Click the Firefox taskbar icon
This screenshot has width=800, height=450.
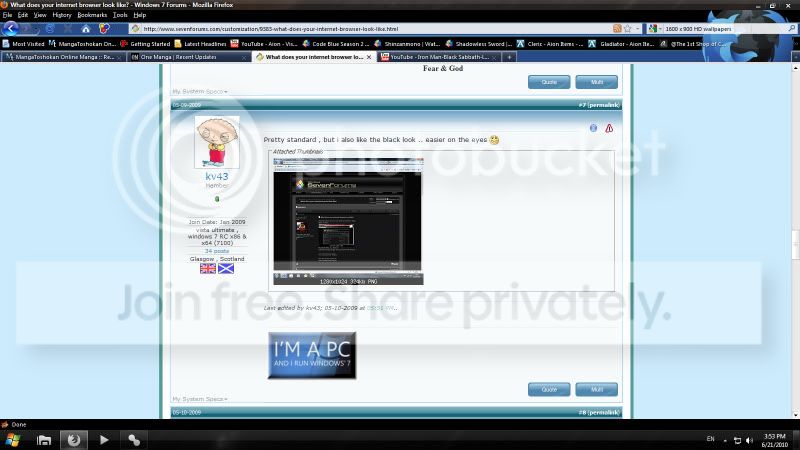(74, 440)
